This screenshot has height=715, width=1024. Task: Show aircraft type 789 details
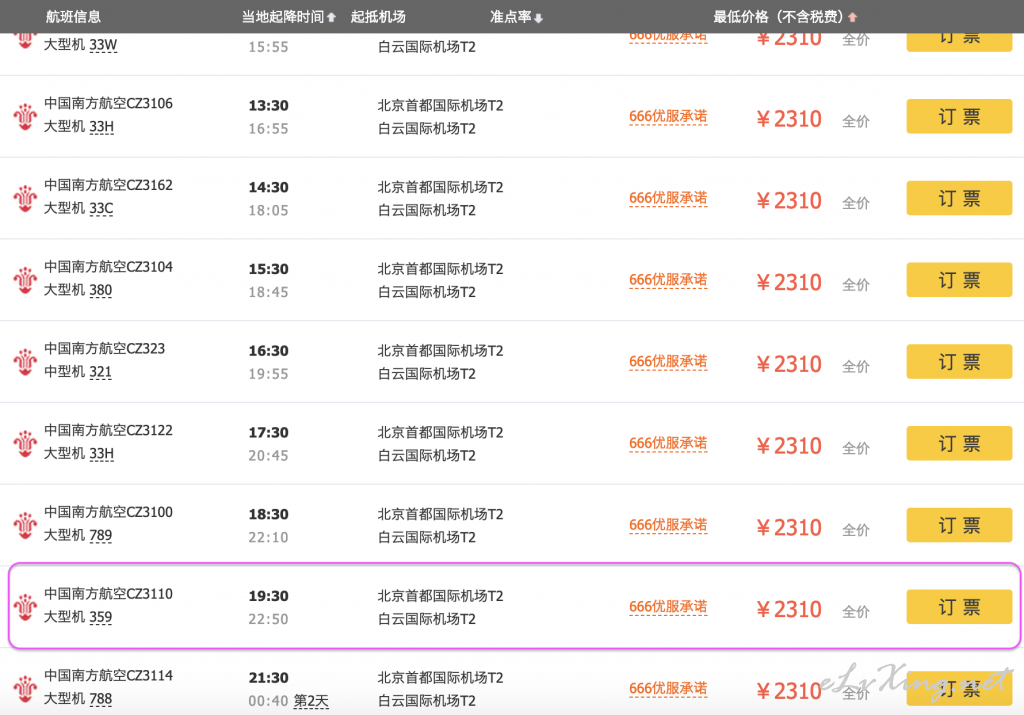[101, 535]
